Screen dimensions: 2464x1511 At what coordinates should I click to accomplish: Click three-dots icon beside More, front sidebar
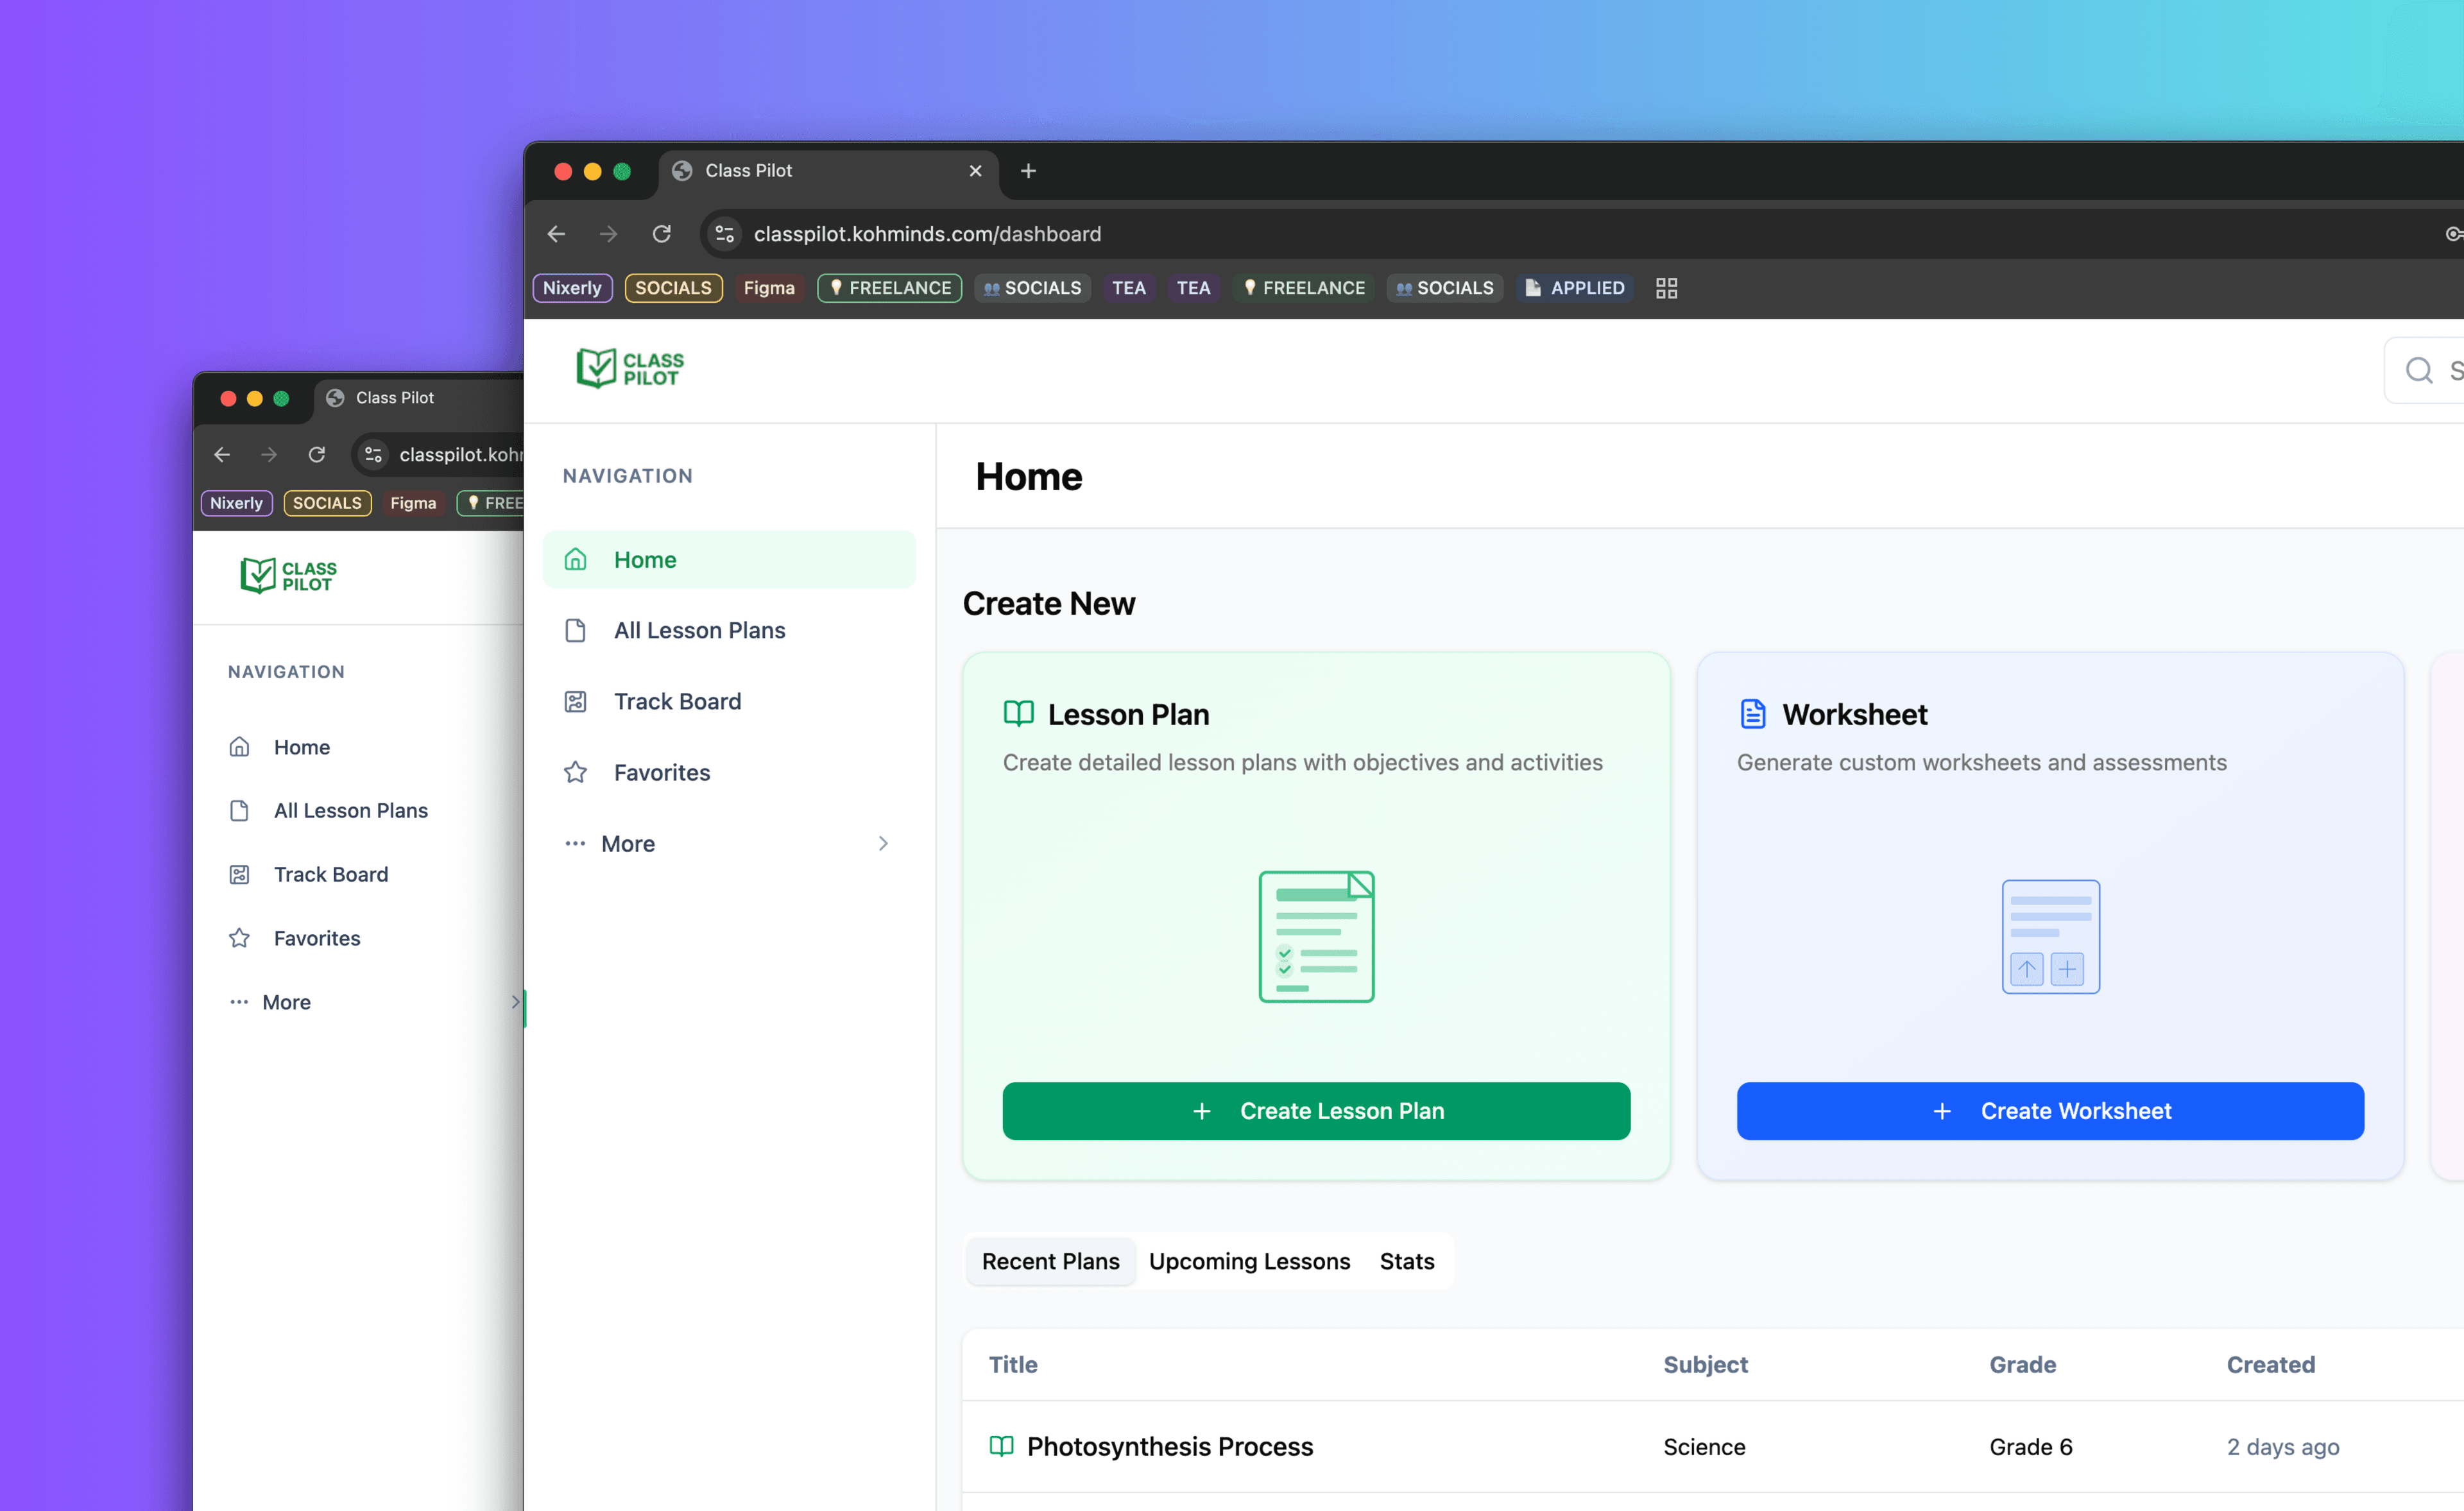(575, 844)
